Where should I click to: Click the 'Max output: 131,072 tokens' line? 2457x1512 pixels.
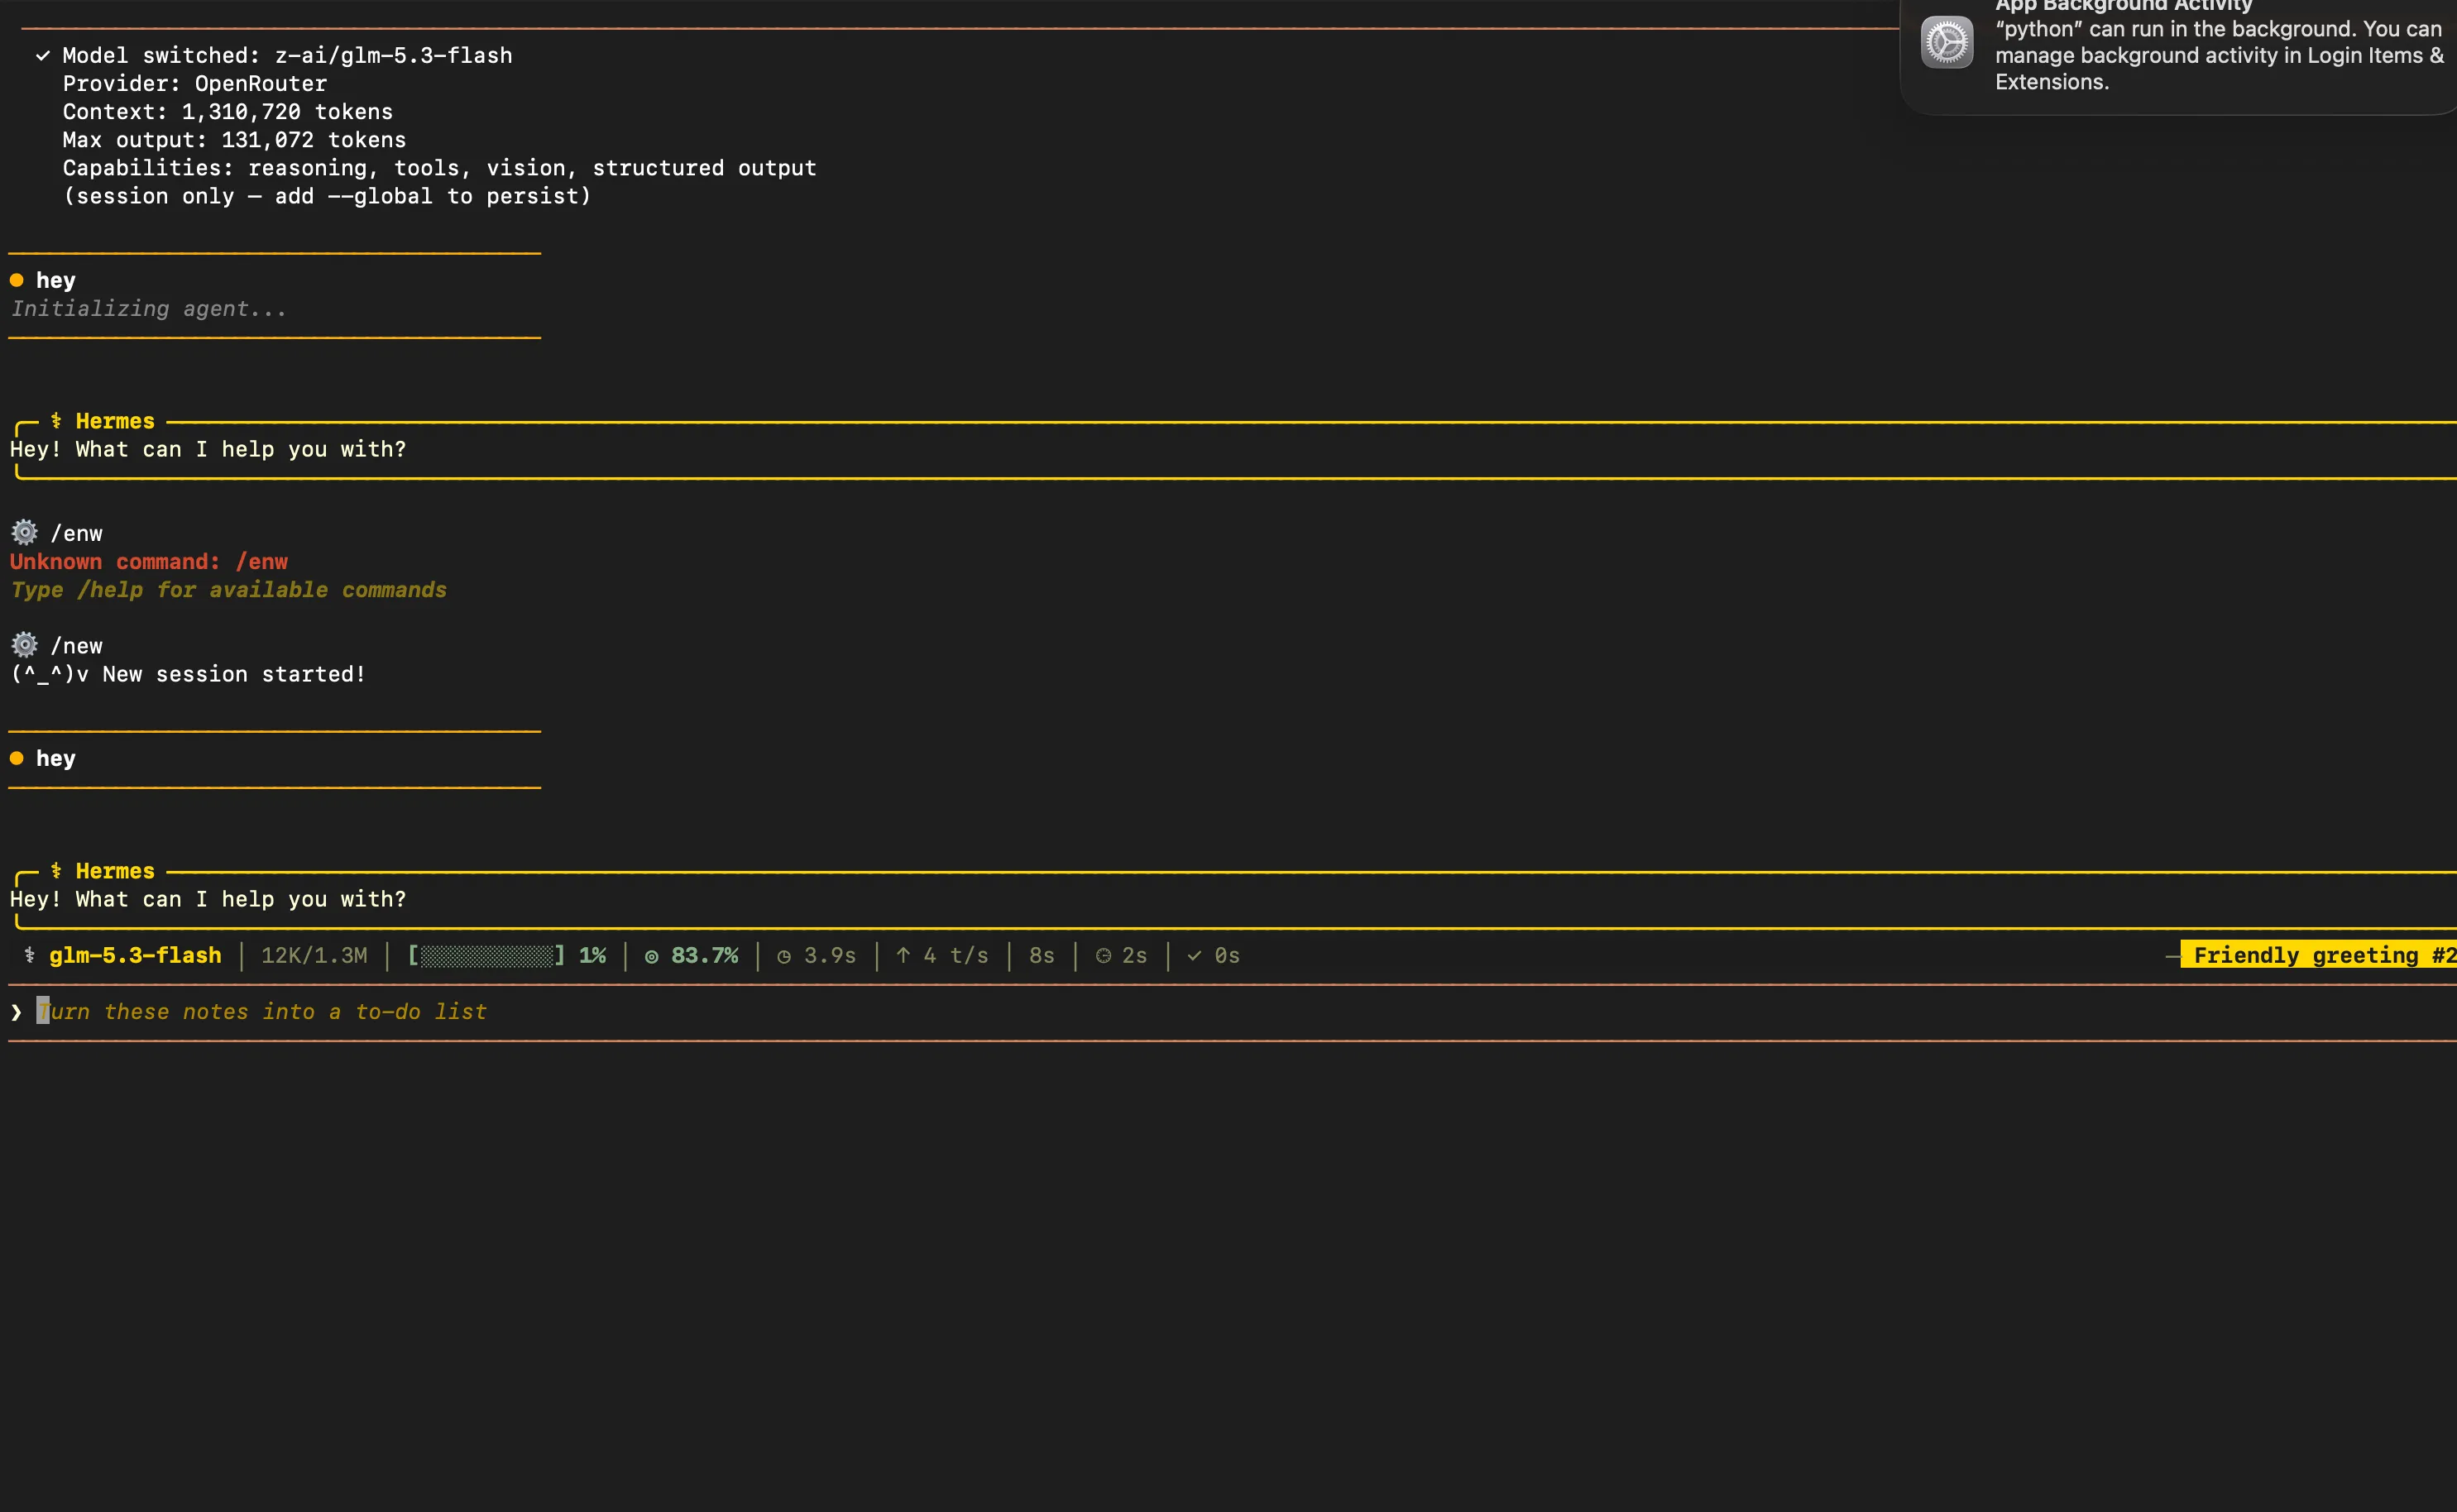[234, 140]
